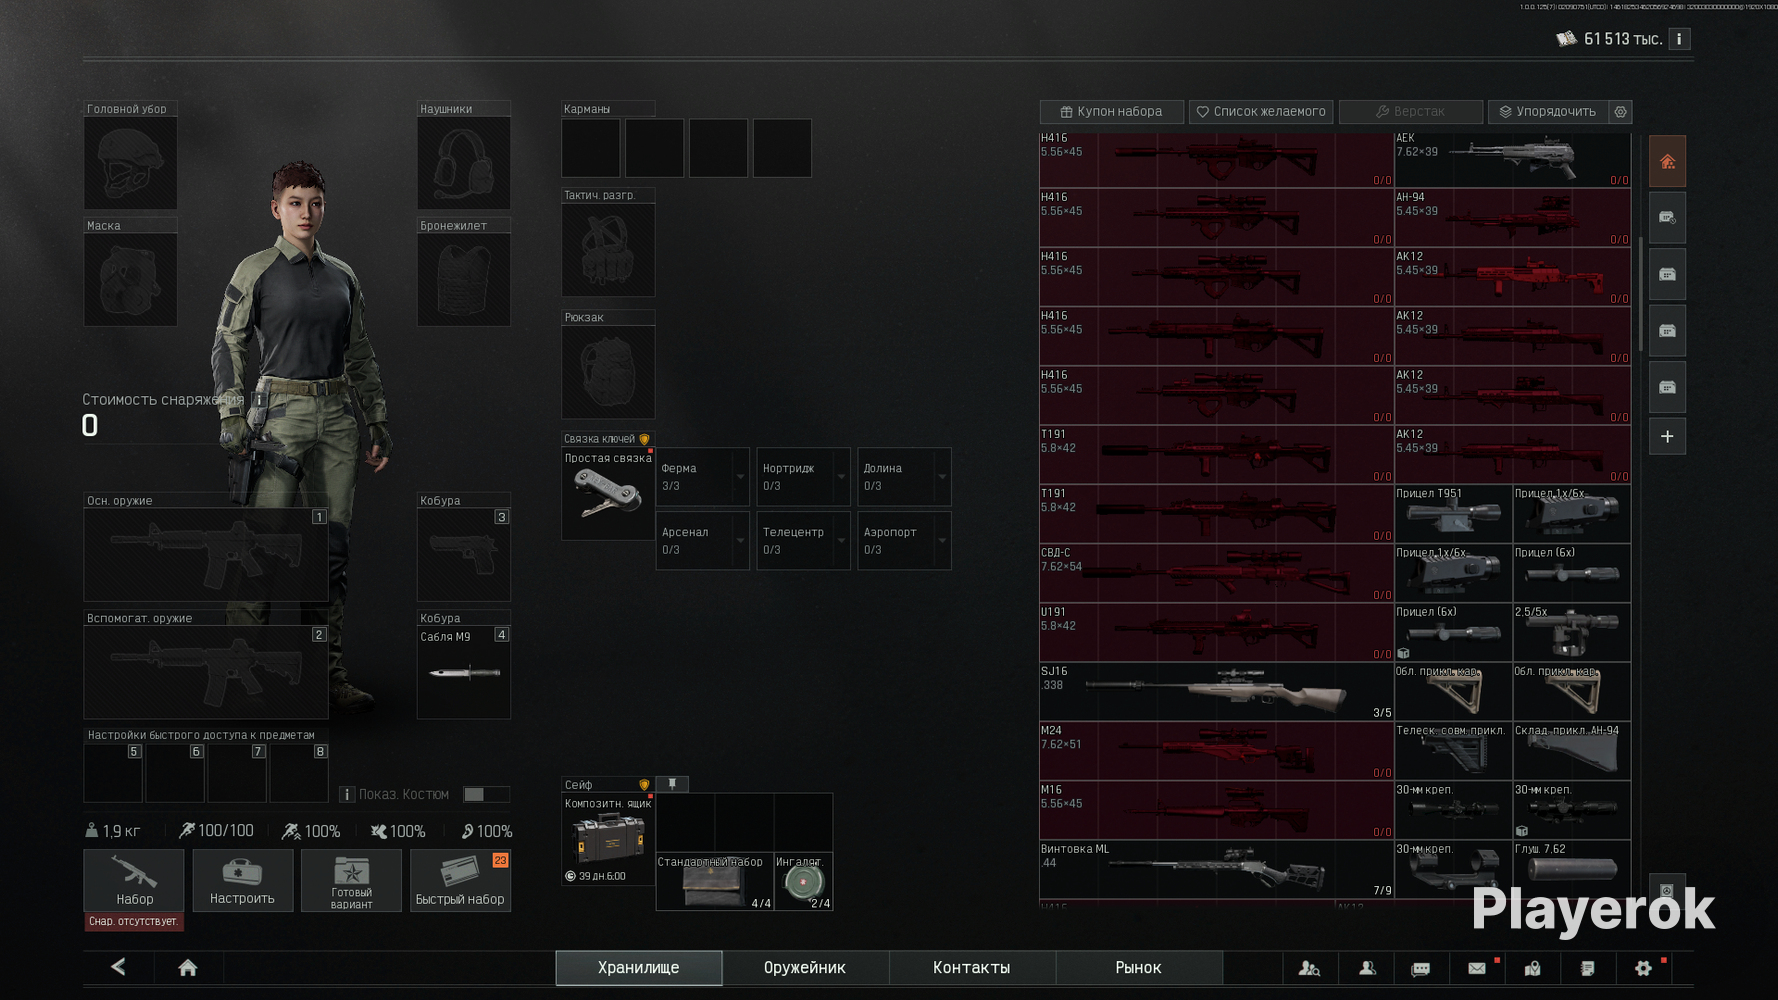Screen dimensions: 1778x1000
Task: Switch to the Оружейник tab
Action: 805,968
